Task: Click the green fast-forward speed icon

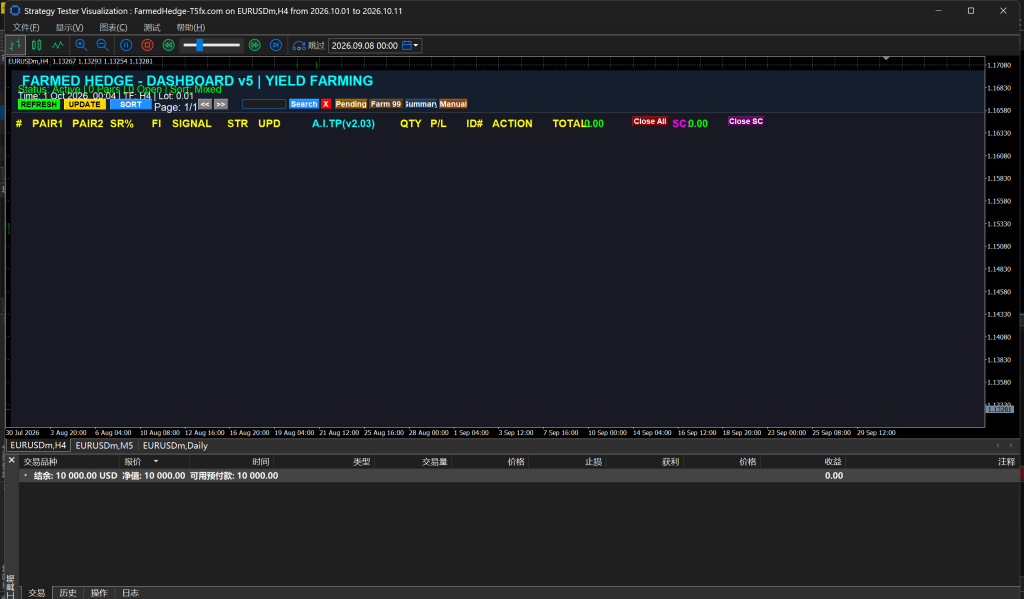Action: point(255,45)
